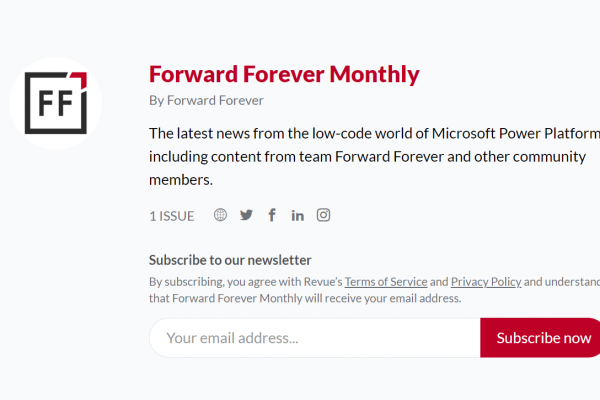Click the By subscribing consent text
Viewport: 600px width, 400px height.
374,290
